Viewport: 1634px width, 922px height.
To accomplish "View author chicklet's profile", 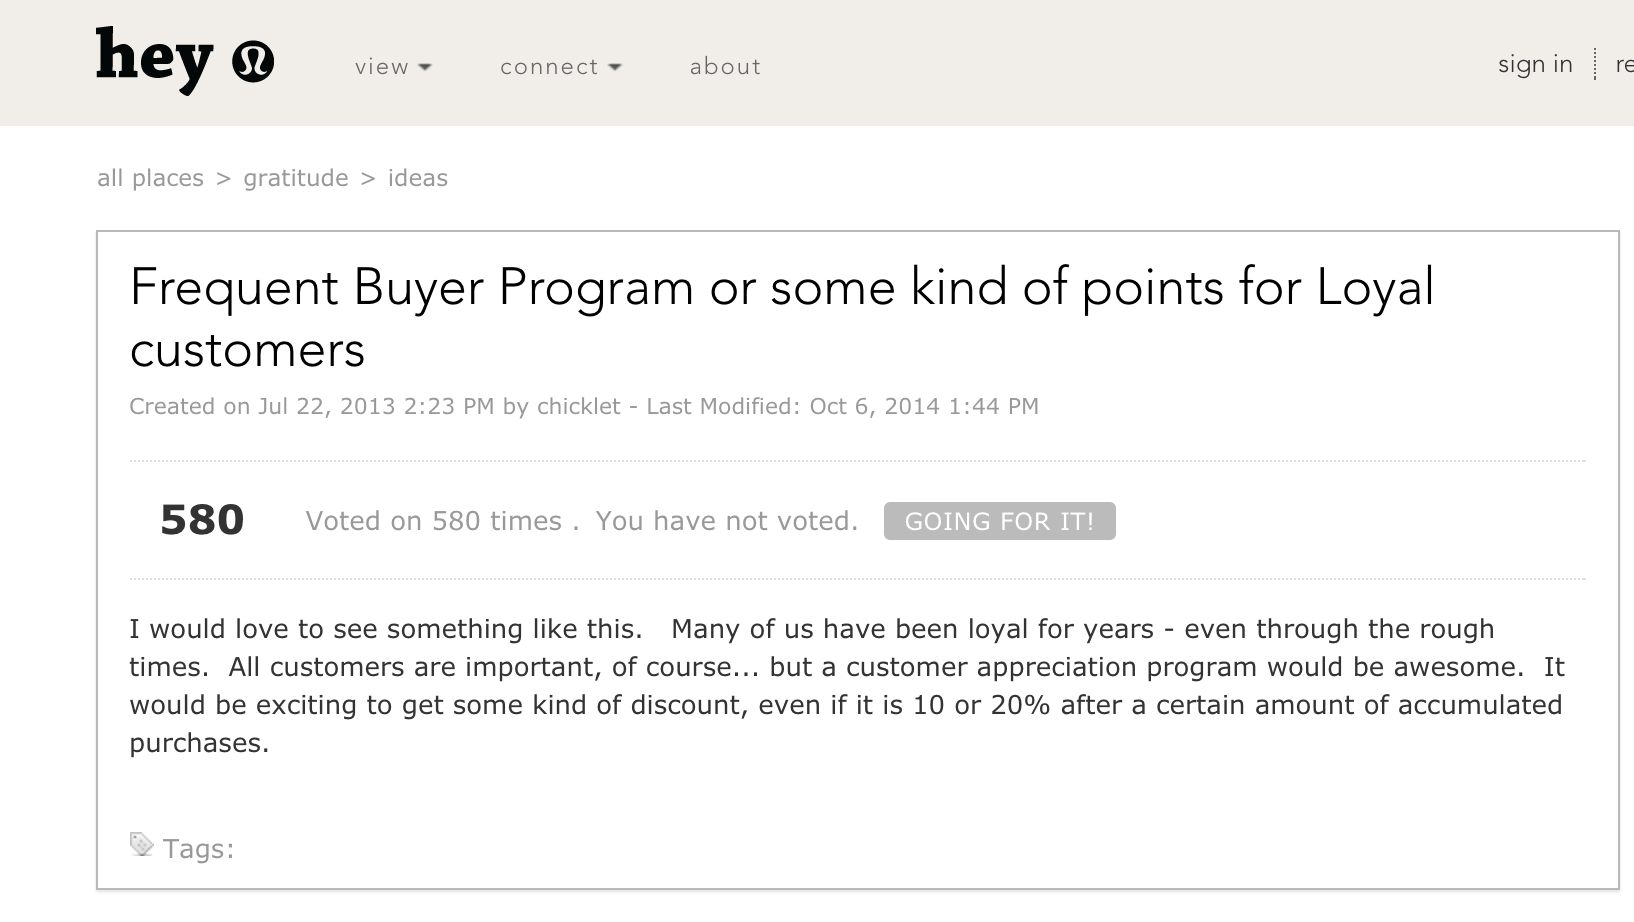I will point(578,406).
